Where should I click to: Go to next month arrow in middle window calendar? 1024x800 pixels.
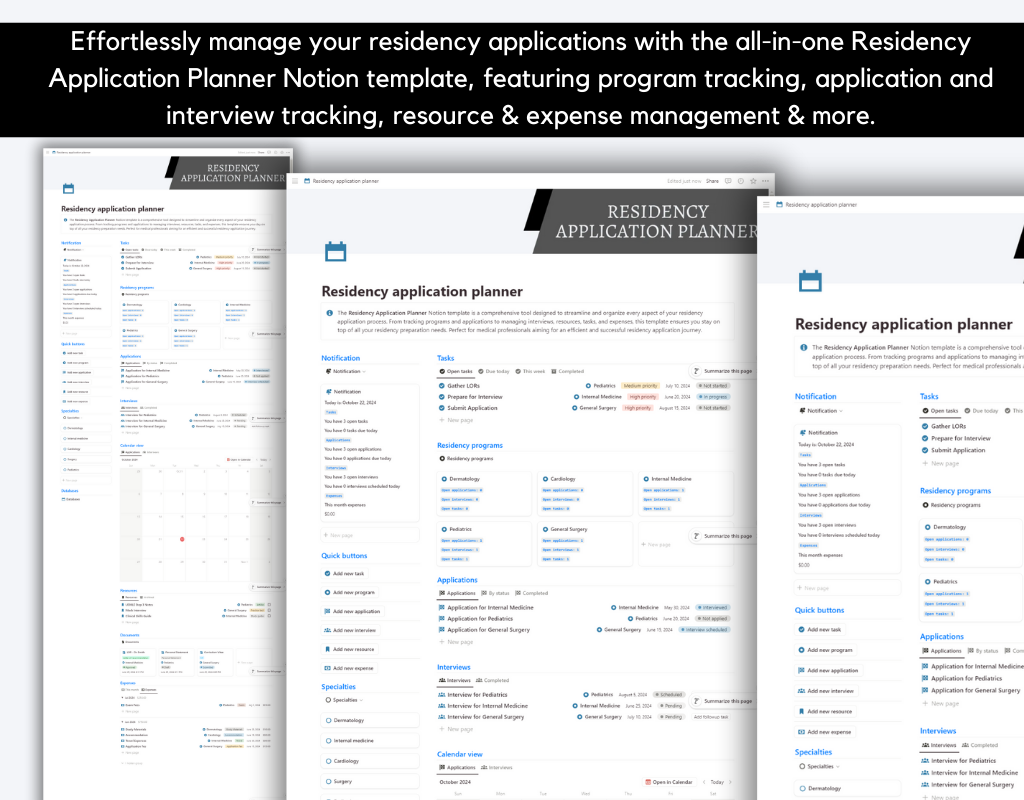pos(730,782)
